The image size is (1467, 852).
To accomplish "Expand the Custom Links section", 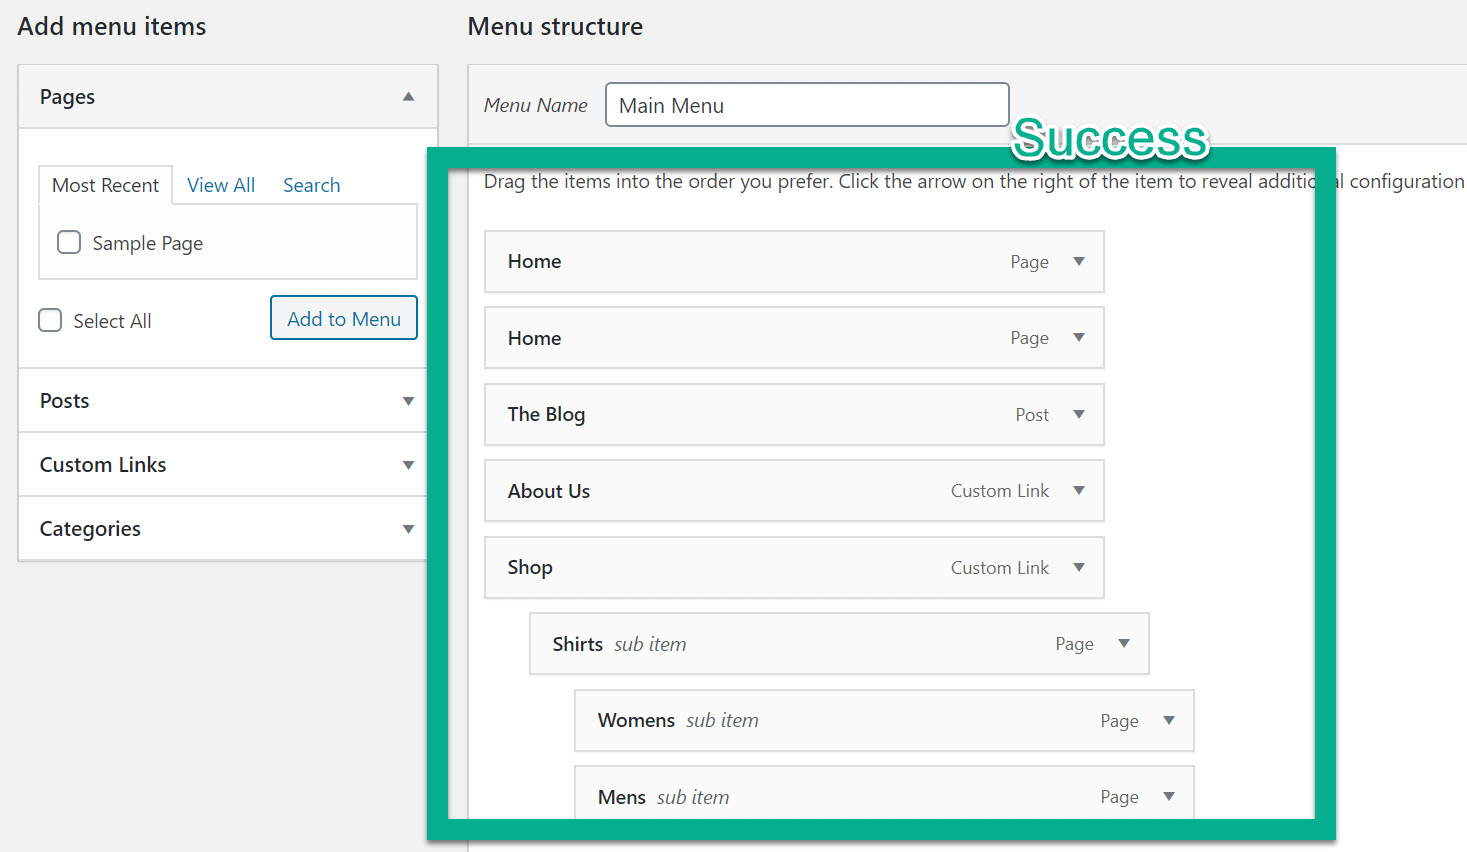I will [408, 464].
